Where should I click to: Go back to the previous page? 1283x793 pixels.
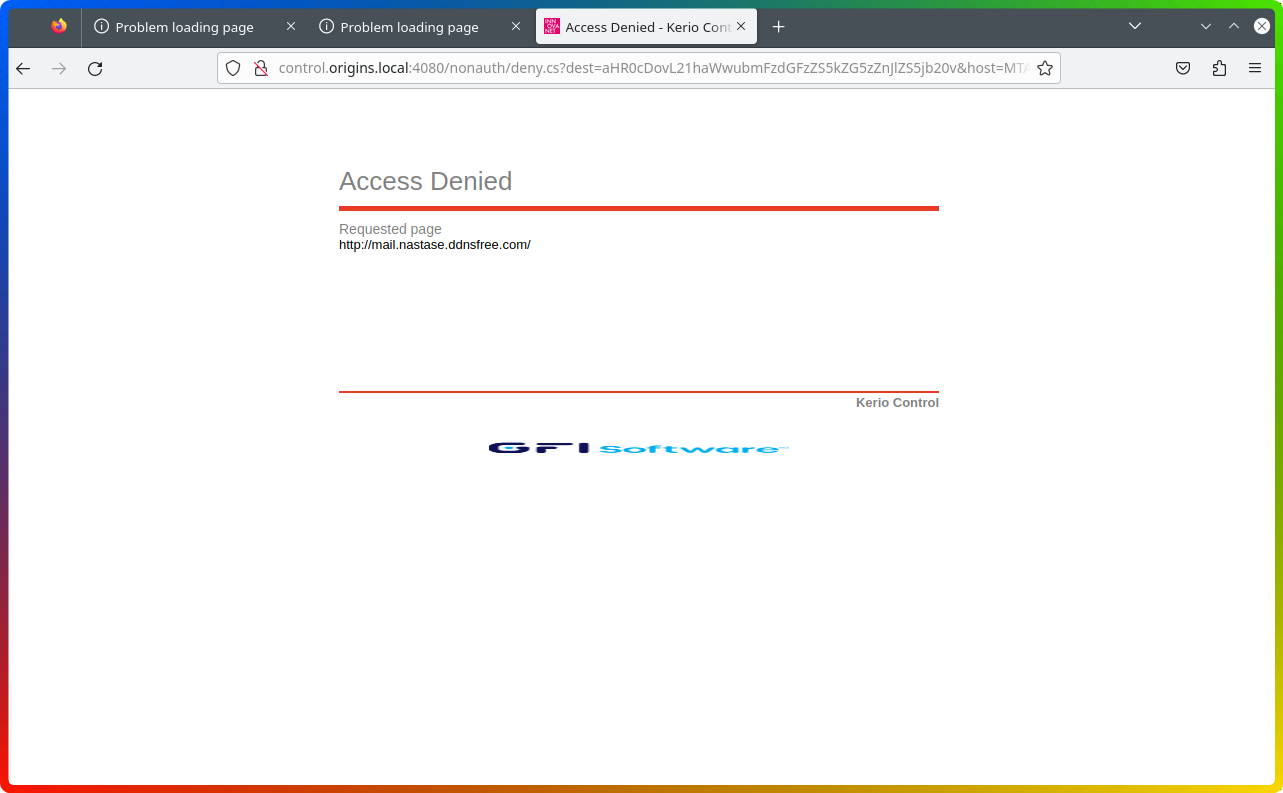tap(23, 68)
